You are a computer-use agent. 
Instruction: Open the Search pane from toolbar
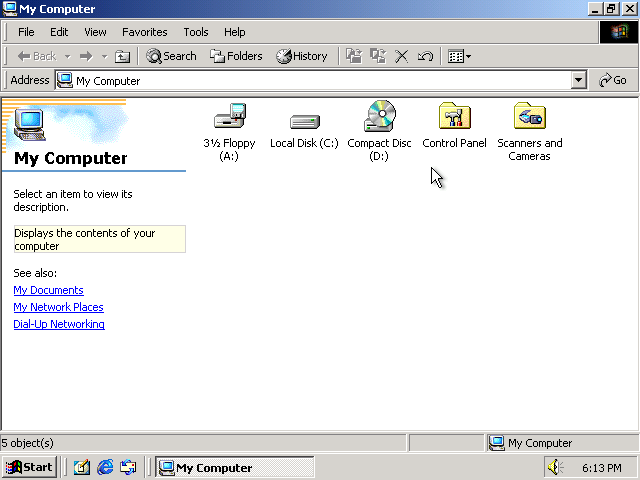pos(171,56)
